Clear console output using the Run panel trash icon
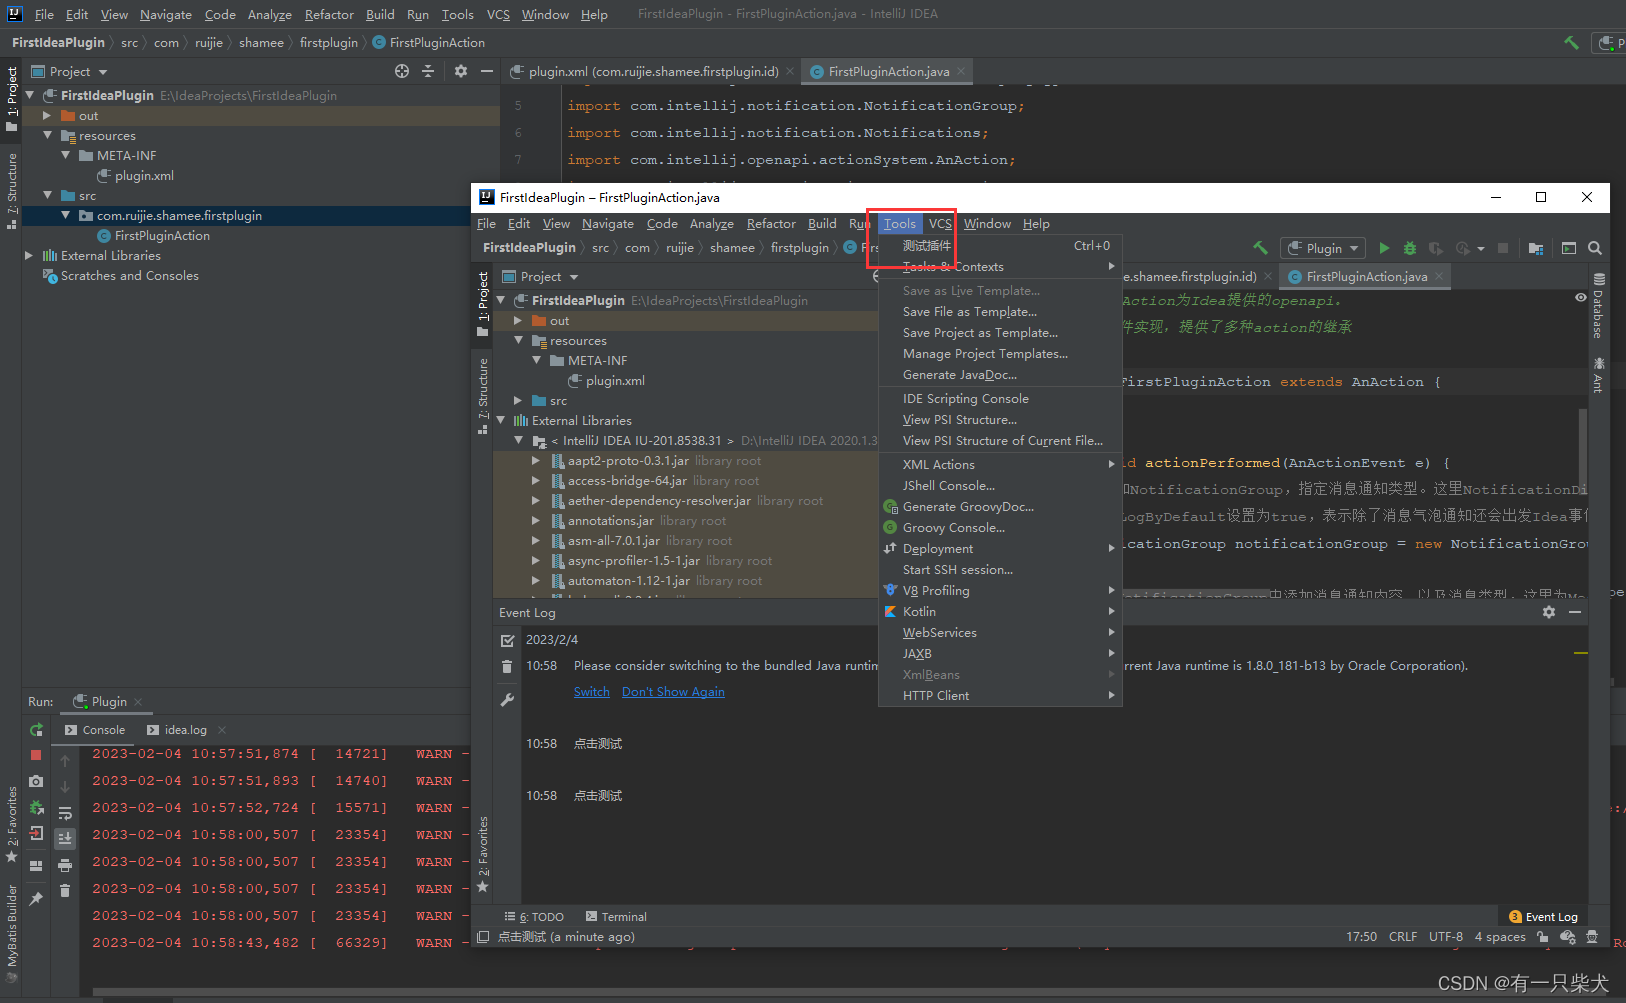This screenshot has height=1003, width=1626. click(65, 890)
